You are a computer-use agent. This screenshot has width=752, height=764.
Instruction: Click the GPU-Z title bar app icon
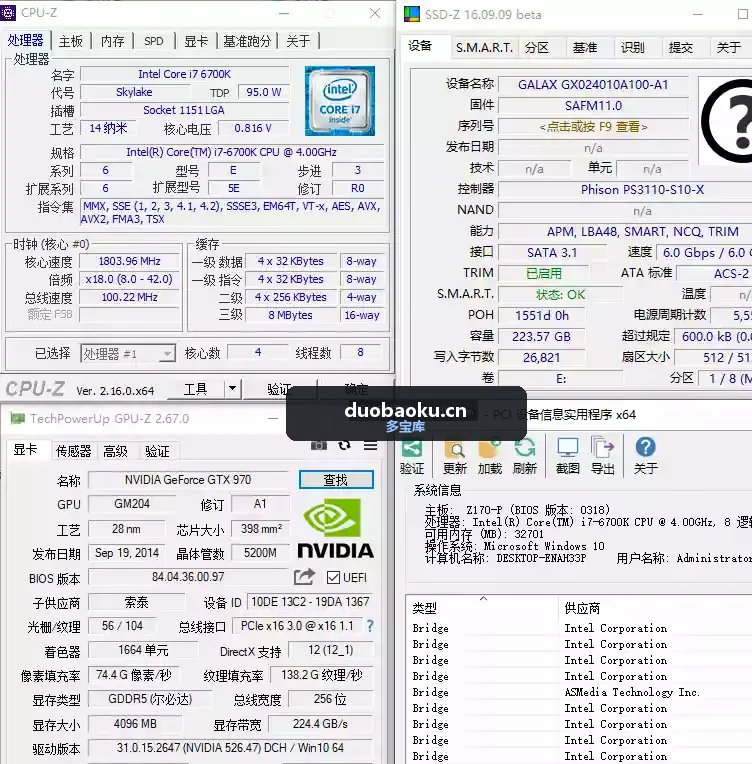click(18, 419)
